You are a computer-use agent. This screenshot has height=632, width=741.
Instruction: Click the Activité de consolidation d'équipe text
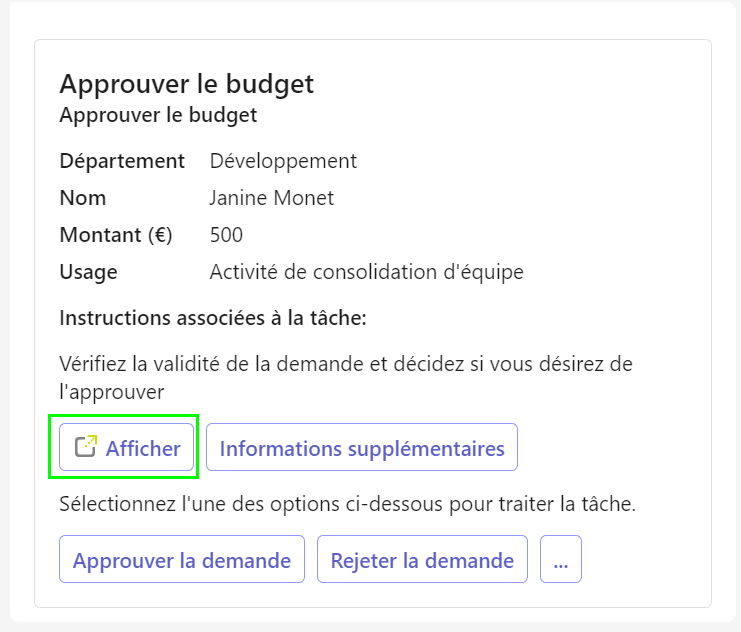(x=367, y=272)
